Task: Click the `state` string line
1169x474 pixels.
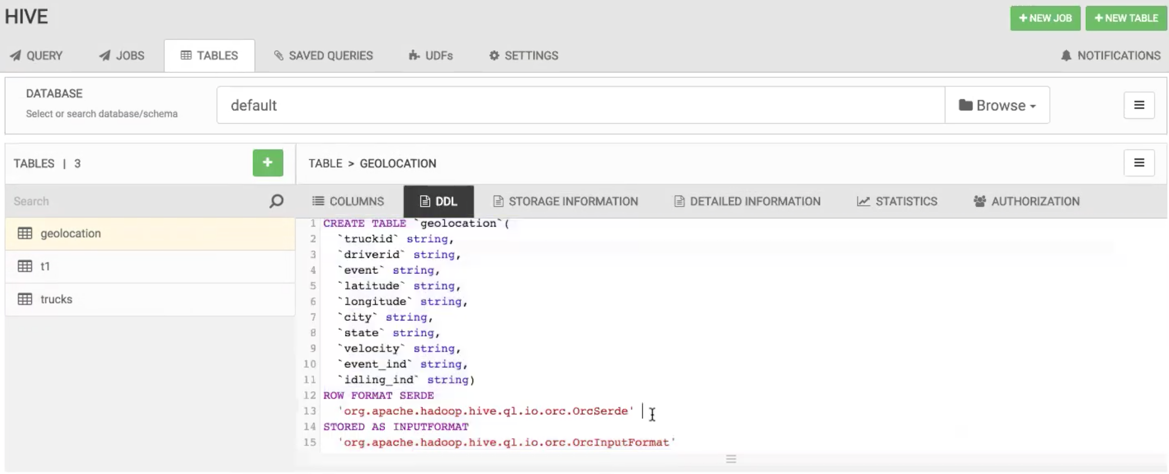Action: point(388,333)
